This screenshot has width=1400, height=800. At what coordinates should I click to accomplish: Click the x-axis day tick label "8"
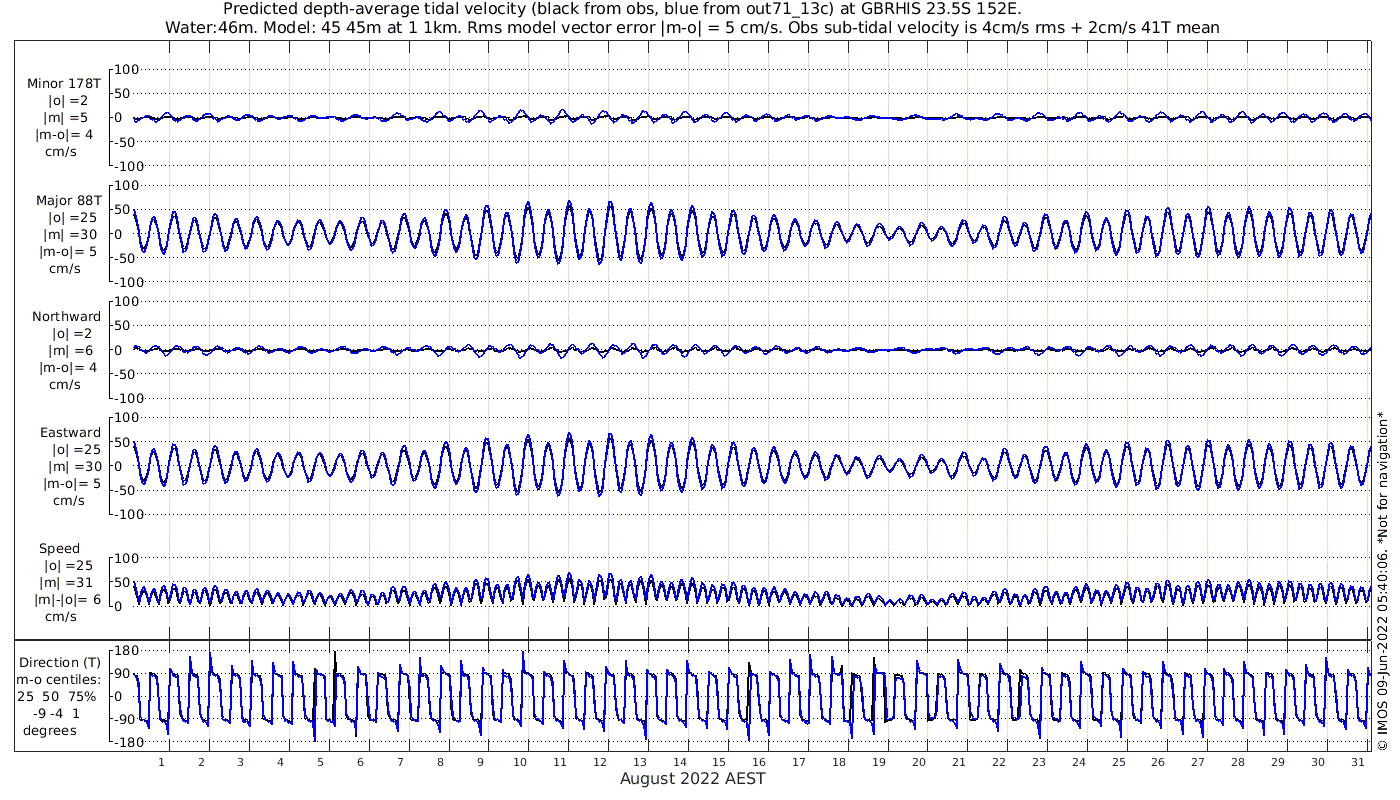(x=440, y=762)
